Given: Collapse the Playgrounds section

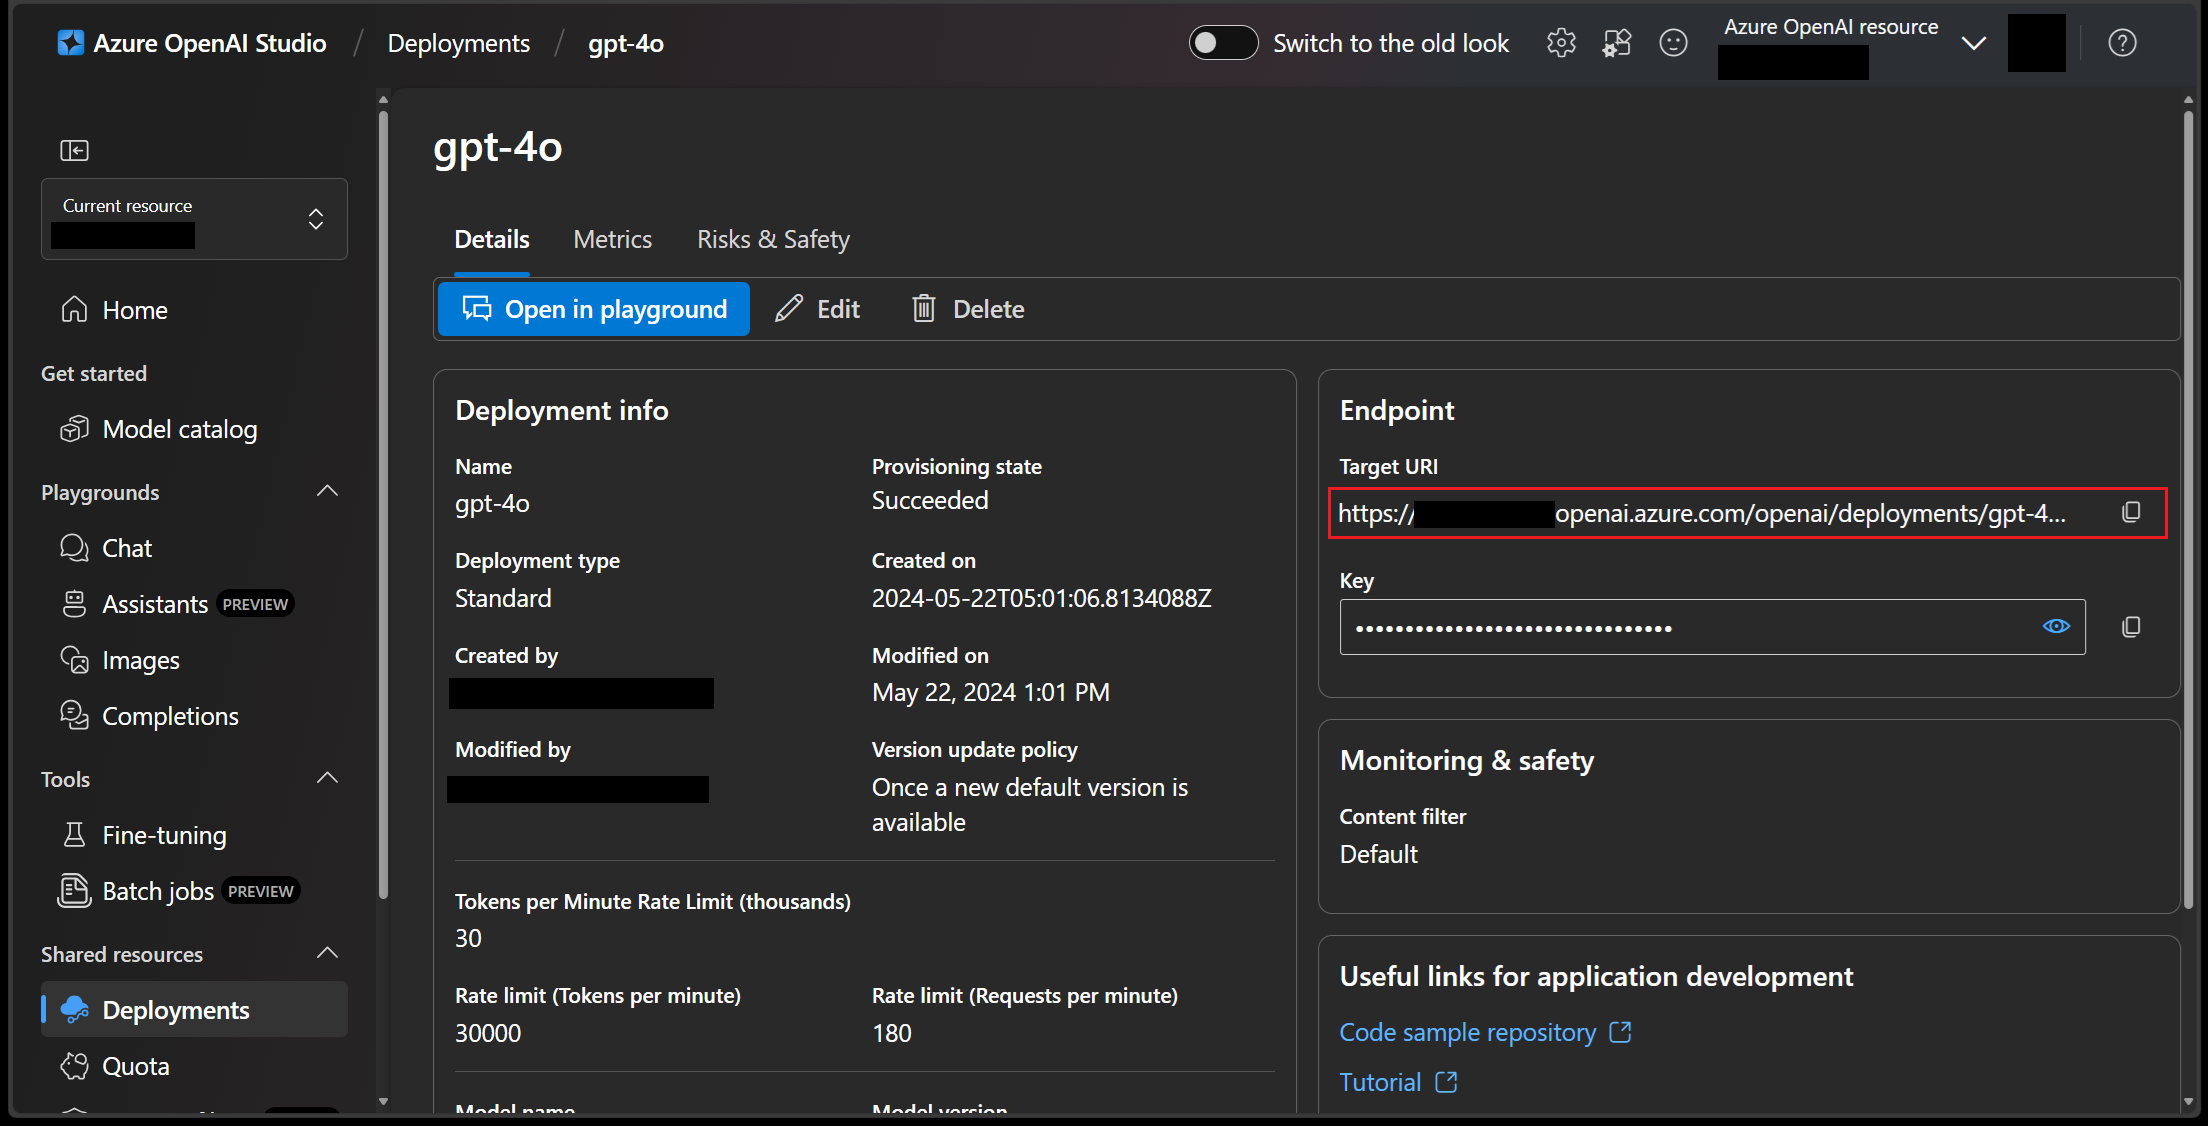Looking at the screenshot, I should click(x=327, y=491).
